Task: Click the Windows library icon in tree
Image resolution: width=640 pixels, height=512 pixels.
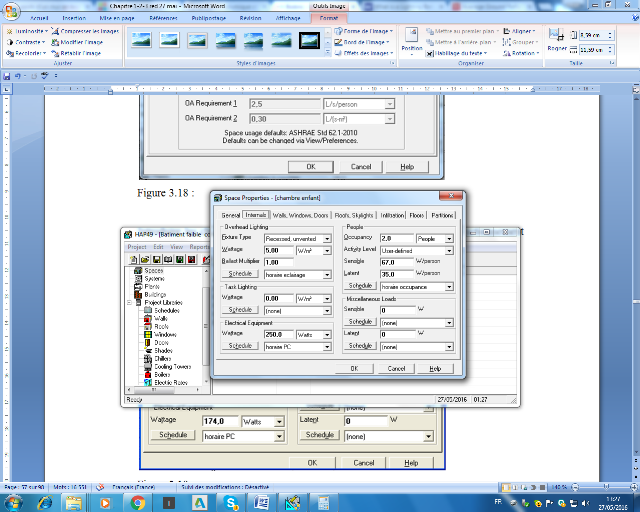Action: [146, 334]
